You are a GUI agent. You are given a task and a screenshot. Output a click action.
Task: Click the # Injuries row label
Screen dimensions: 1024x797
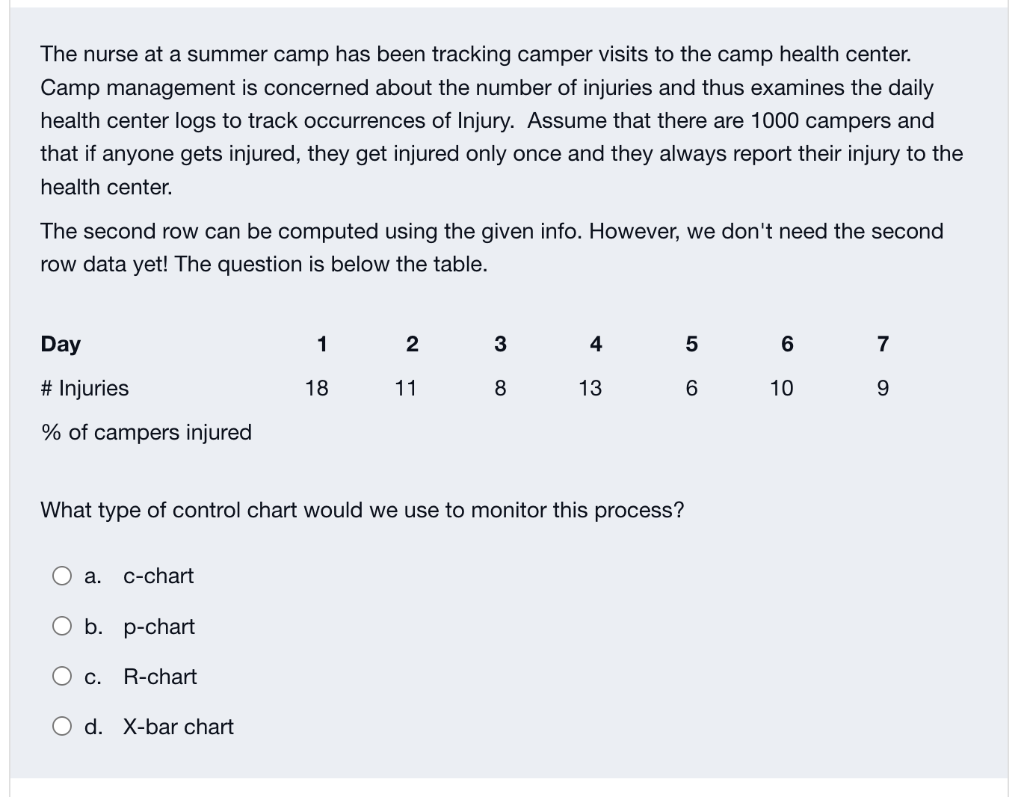pyautogui.click(x=85, y=388)
